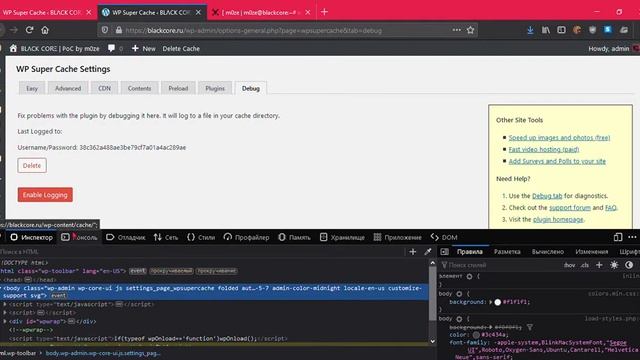Close the m0ze blackcore terminal tab

pyautogui.click(x=308, y=12)
